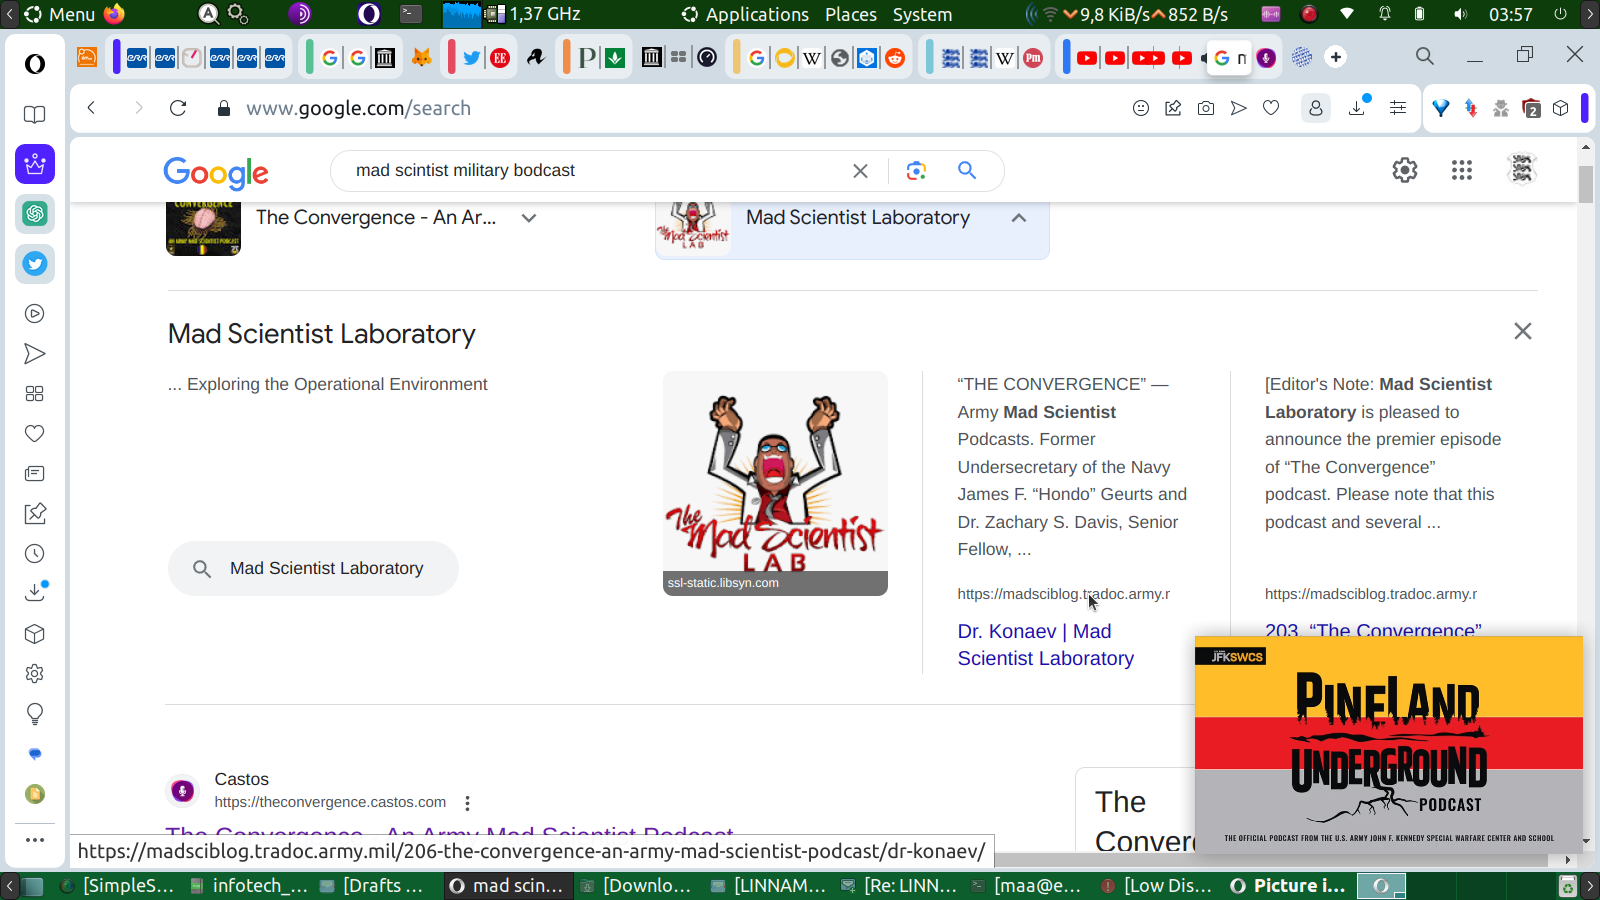Reload the current page
Screen dimensions: 1600x900
[x=178, y=108]
